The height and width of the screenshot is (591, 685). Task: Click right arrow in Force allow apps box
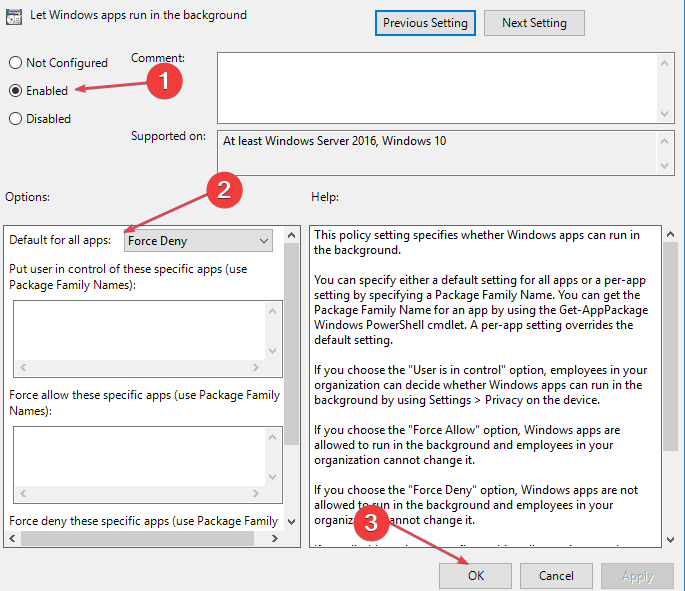pos(256,494)
